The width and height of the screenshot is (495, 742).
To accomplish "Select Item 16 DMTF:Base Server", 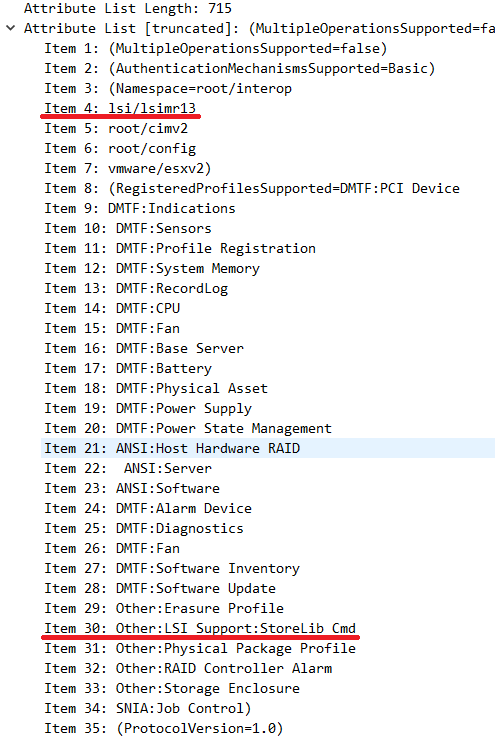I will pyautogui.click(x=144, y=348).
